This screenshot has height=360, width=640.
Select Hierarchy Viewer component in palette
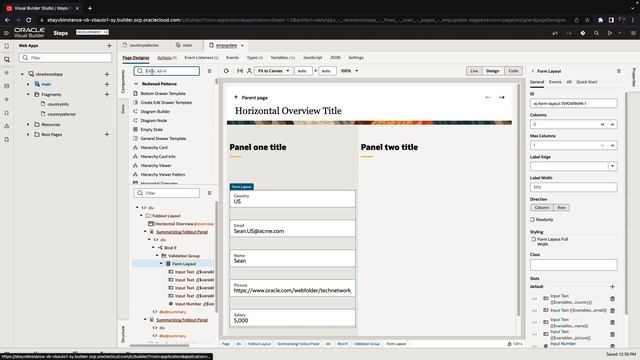coord(156,166)
